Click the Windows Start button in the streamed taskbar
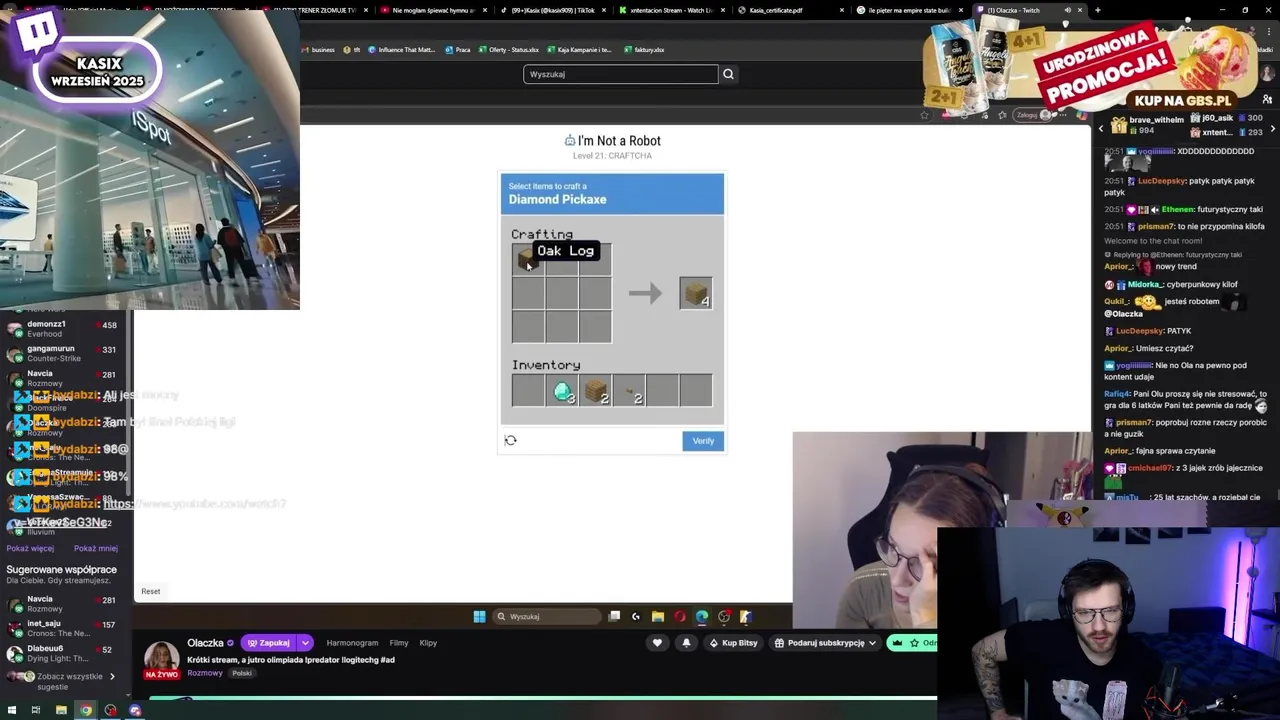Screen dimensions: 1280x720 (479, 616)
